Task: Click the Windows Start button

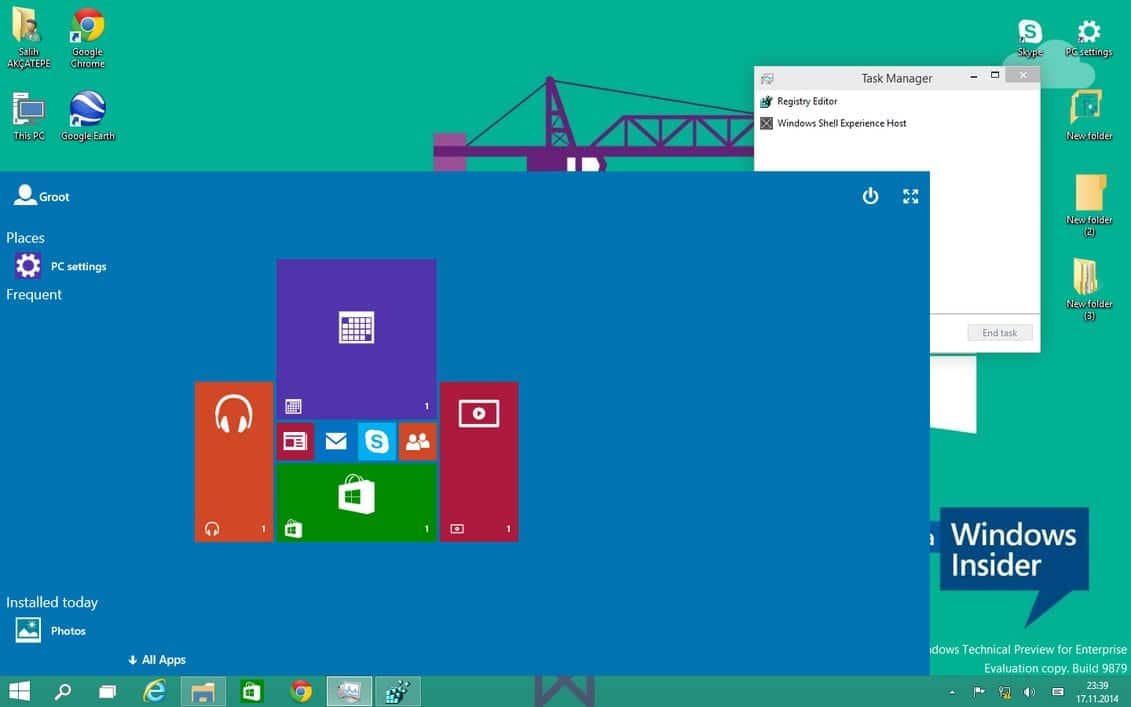Action: [x=19, y=692]
